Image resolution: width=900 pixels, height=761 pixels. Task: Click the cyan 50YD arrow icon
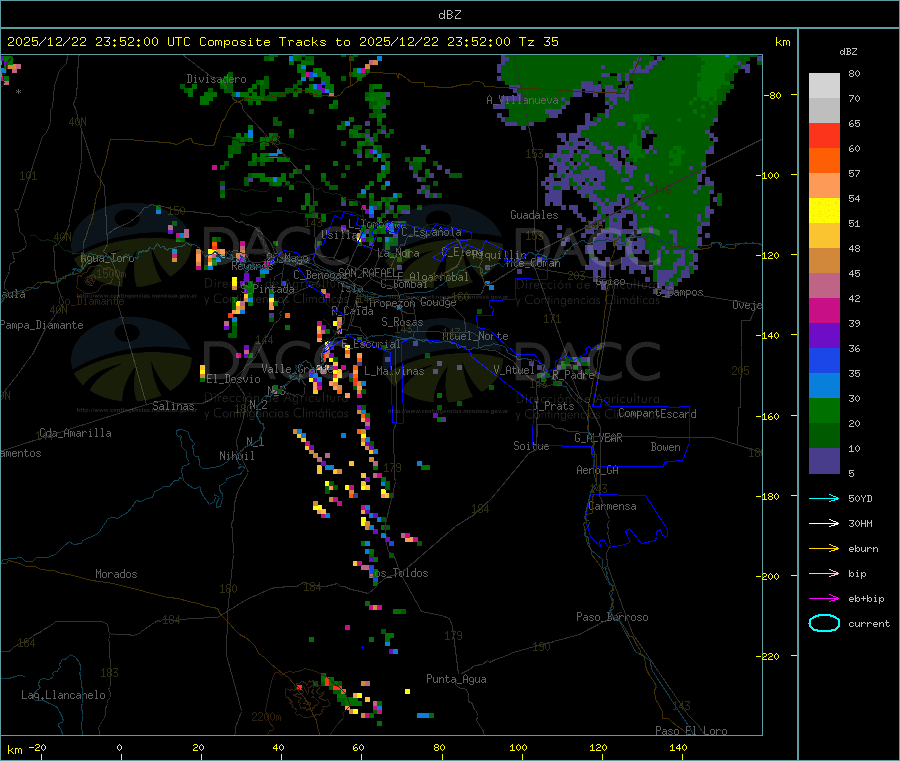point(824,498)
